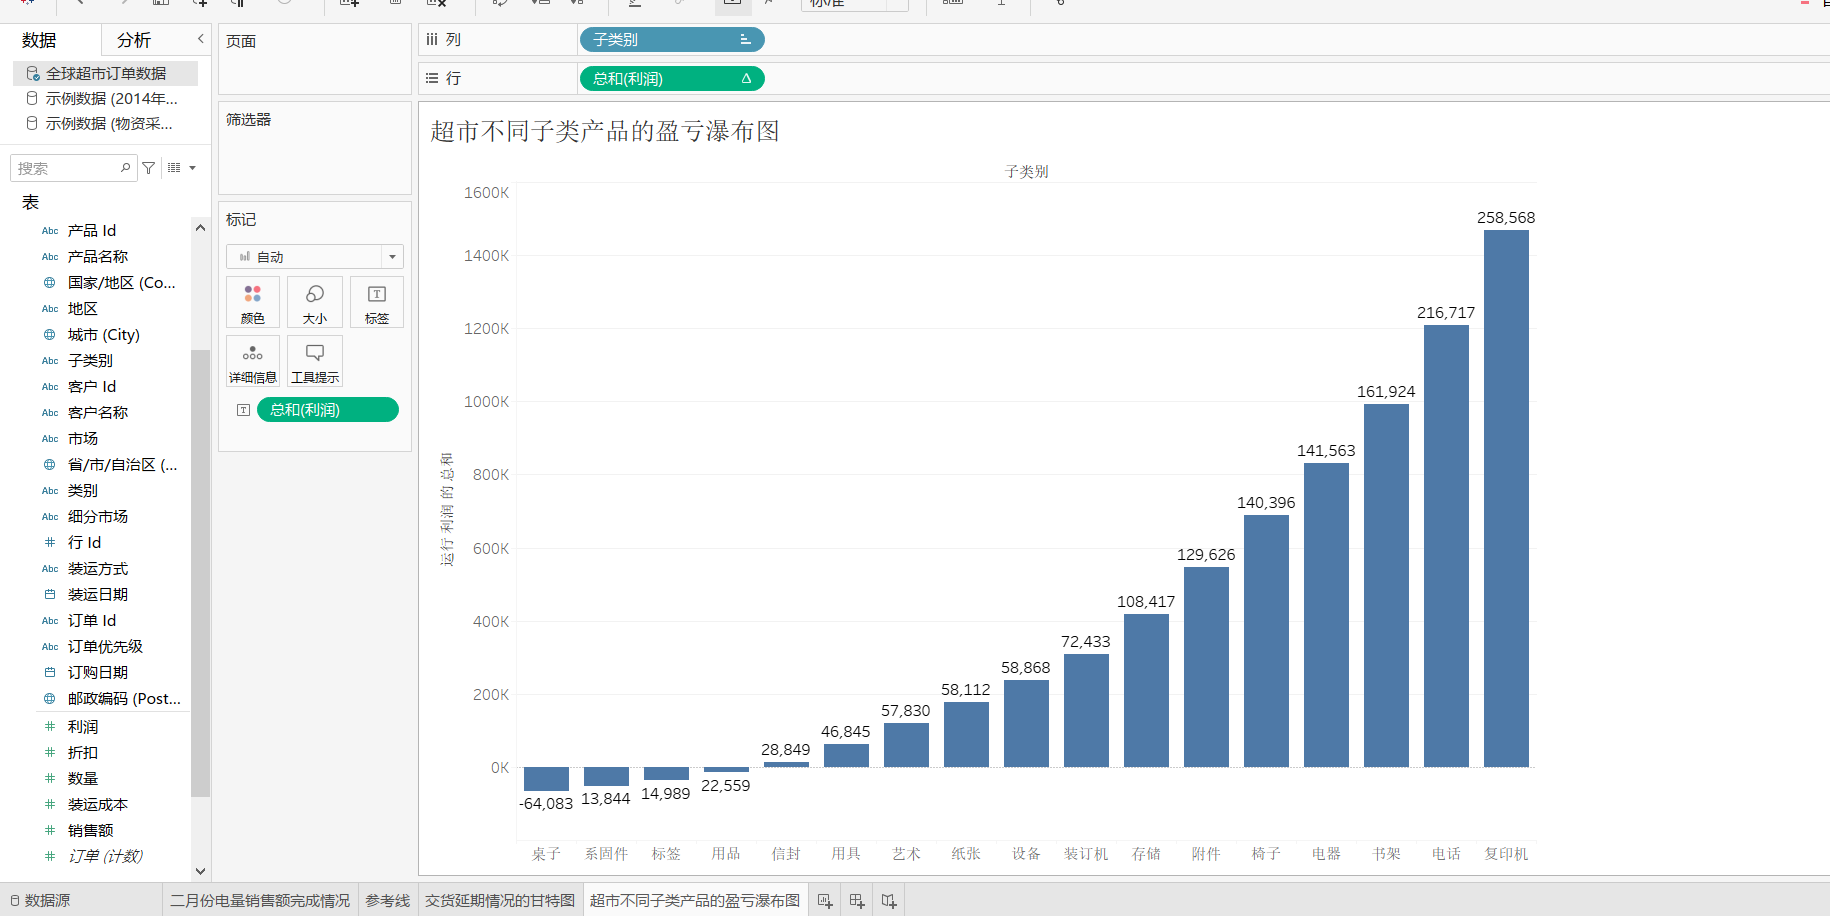This screenshot has height=916, width=1830.
Task: Click the field list scroll-down arrow
Action: [200, 871]
